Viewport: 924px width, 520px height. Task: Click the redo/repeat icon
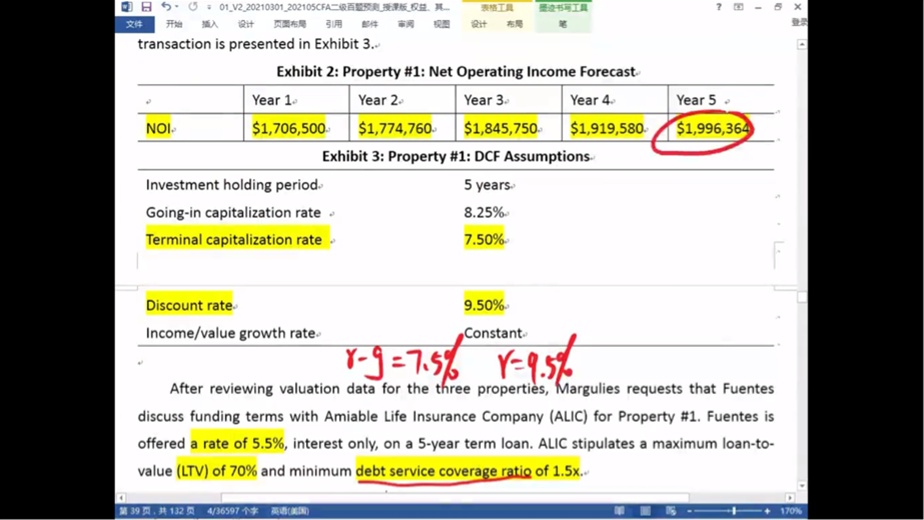(x=193, y=6)
